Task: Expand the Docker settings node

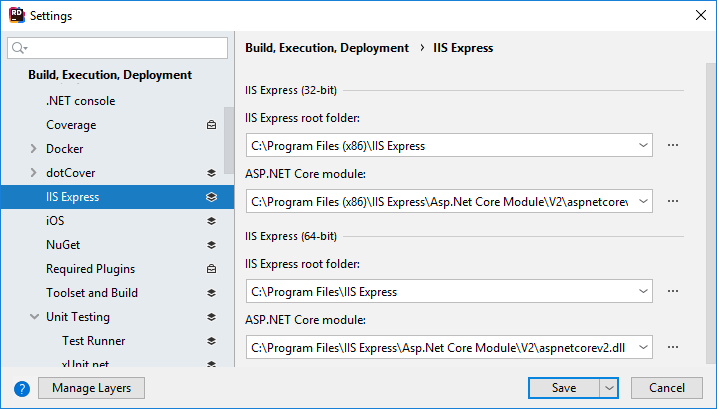Action: tap(35, 149)
